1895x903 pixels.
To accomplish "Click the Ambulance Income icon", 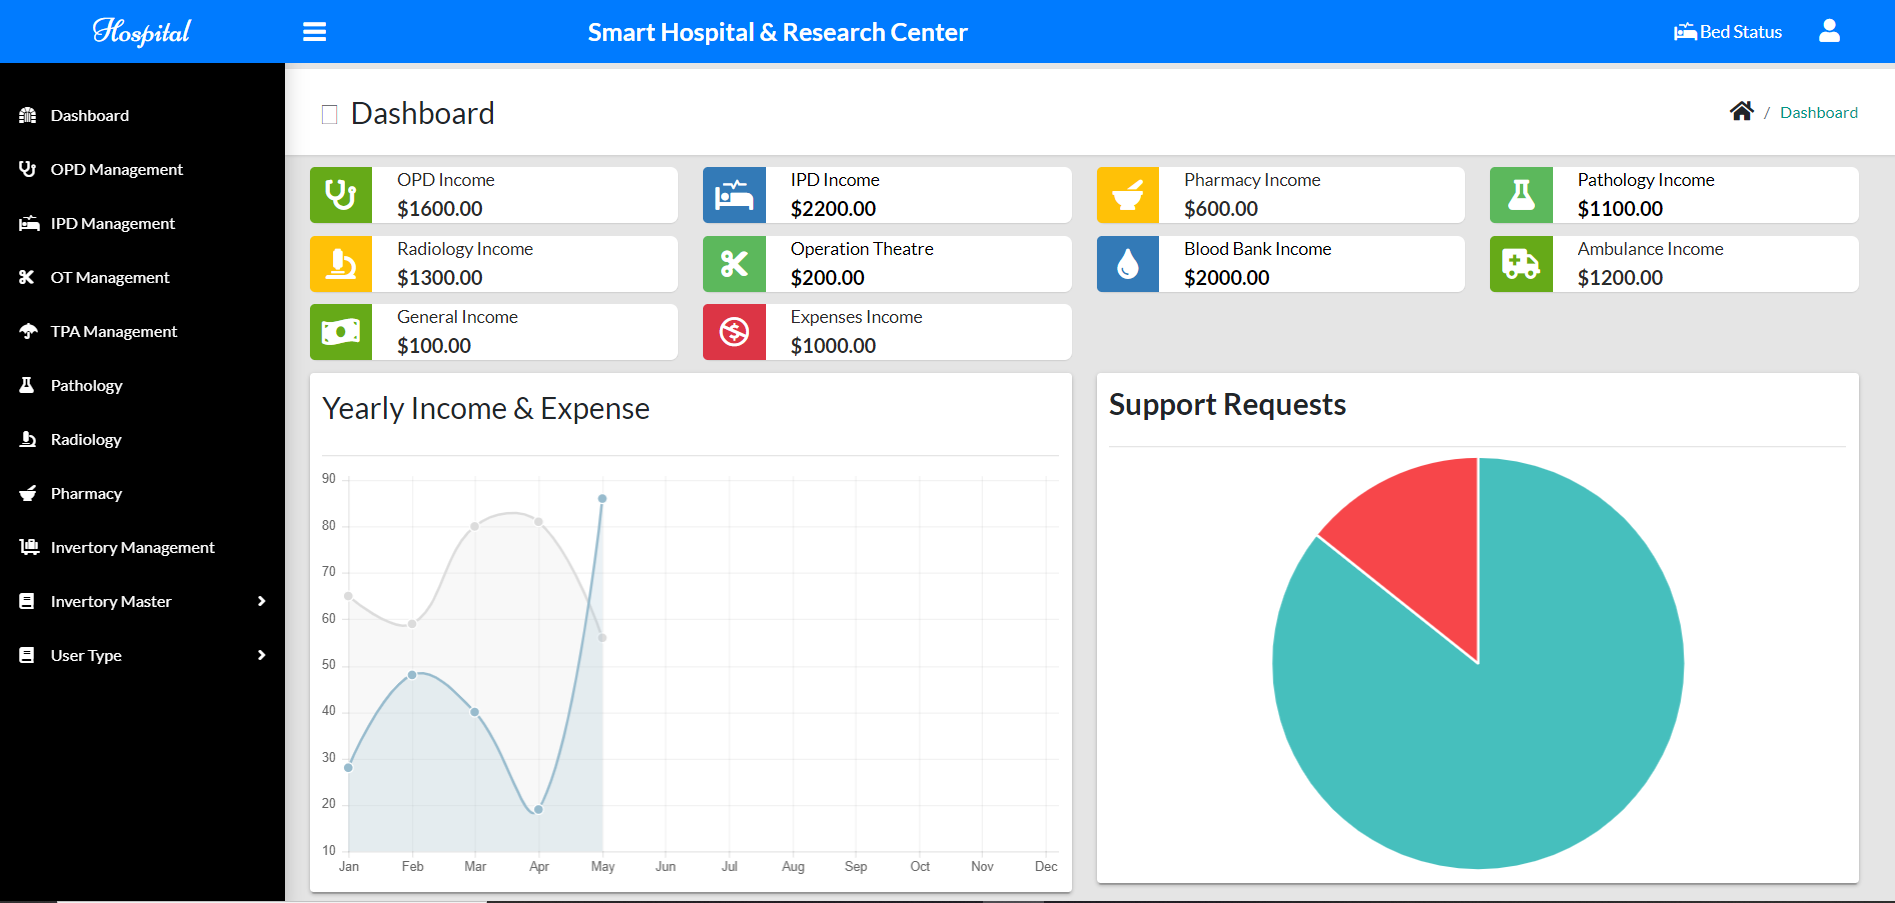I will 1521,264.
